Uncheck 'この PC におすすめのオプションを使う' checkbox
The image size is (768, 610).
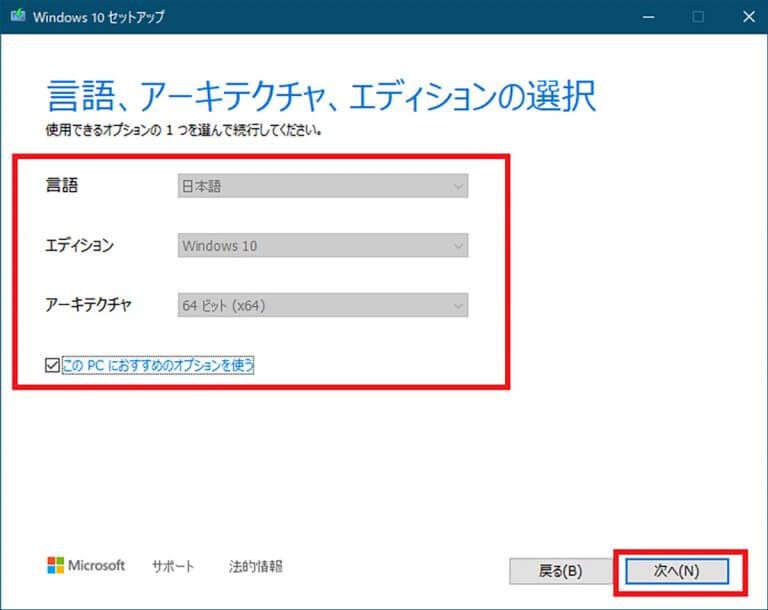(52, 365)
